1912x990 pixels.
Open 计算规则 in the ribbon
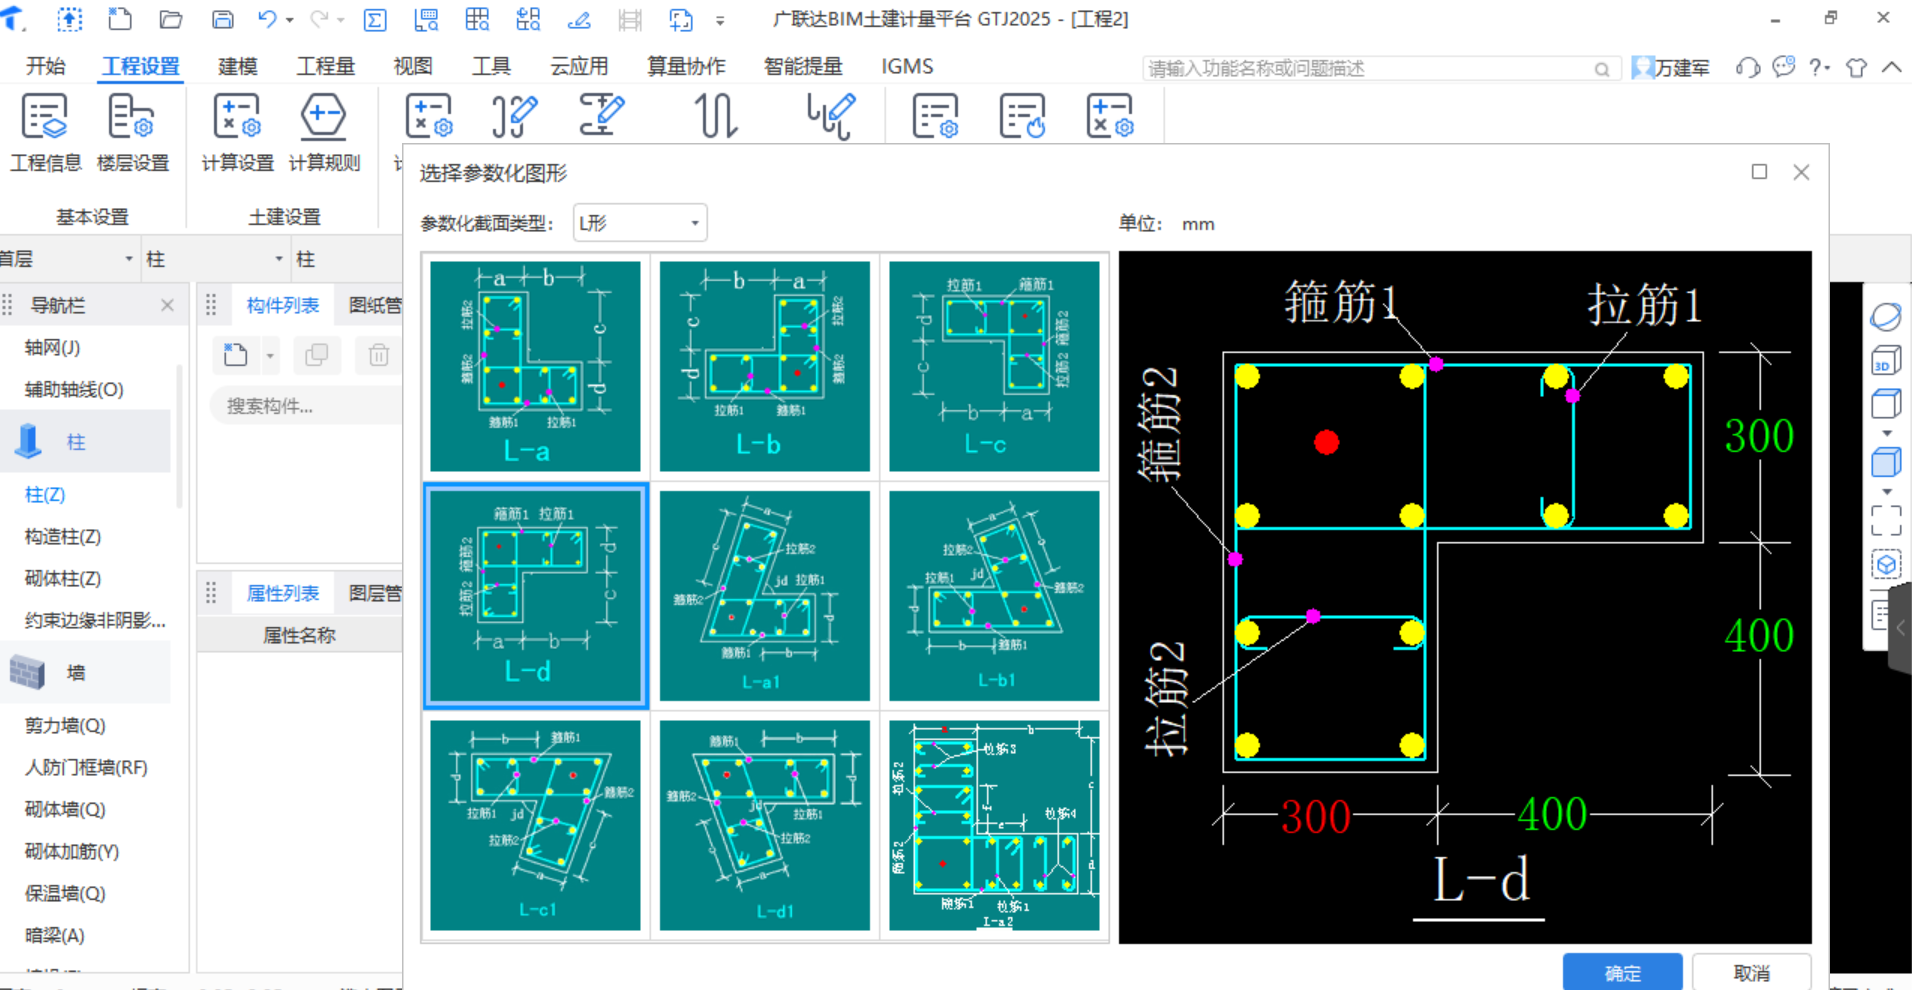[x=325, y=135]
